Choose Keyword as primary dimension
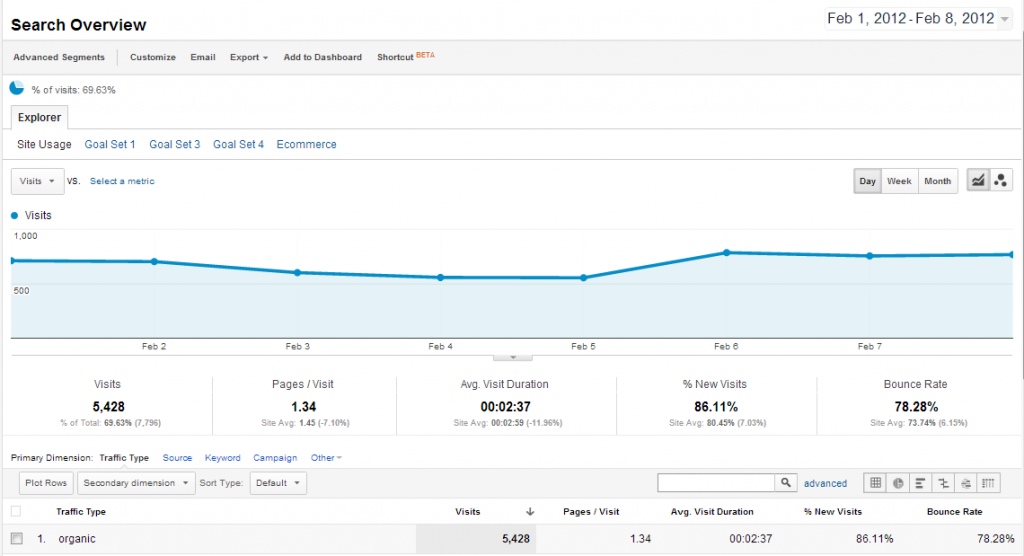 223,458
